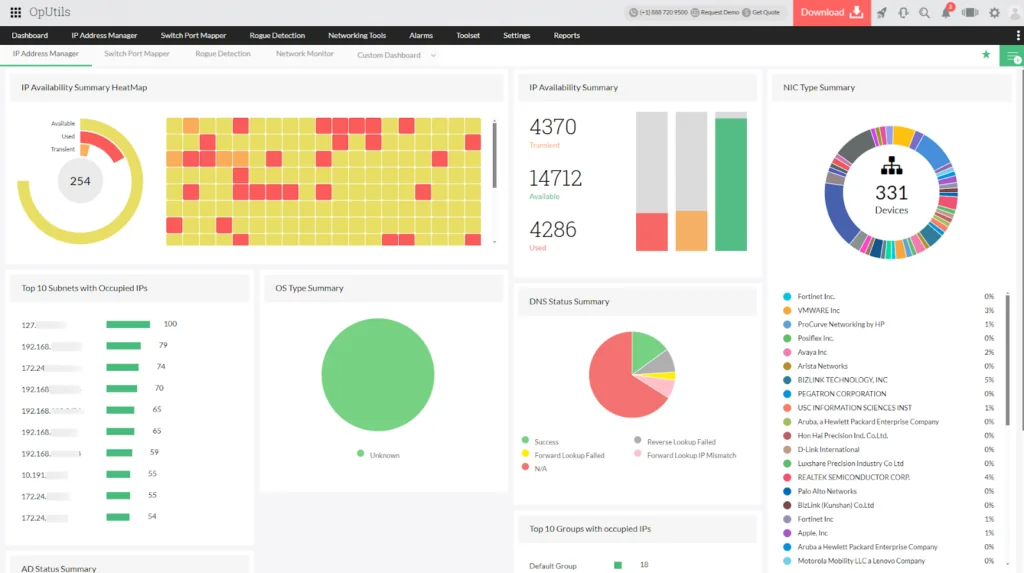Open the Networking Tools menu

(357, 35)
